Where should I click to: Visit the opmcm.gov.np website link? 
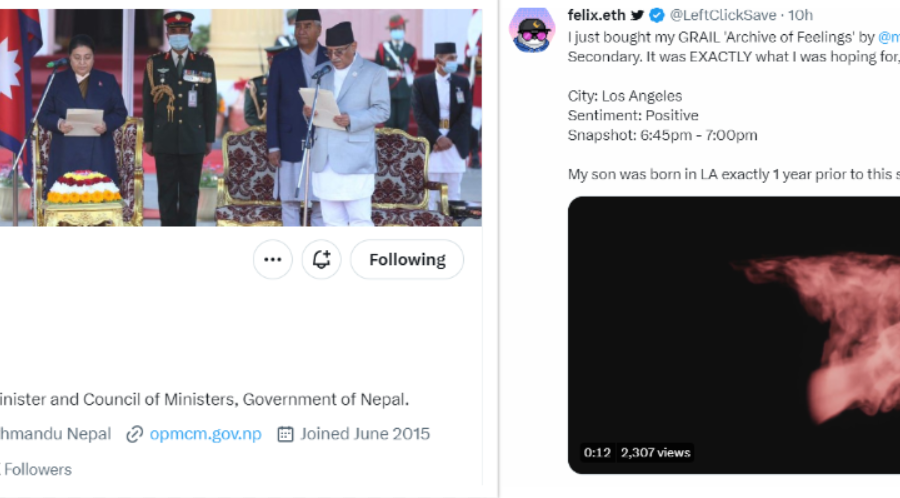point(205,434)
